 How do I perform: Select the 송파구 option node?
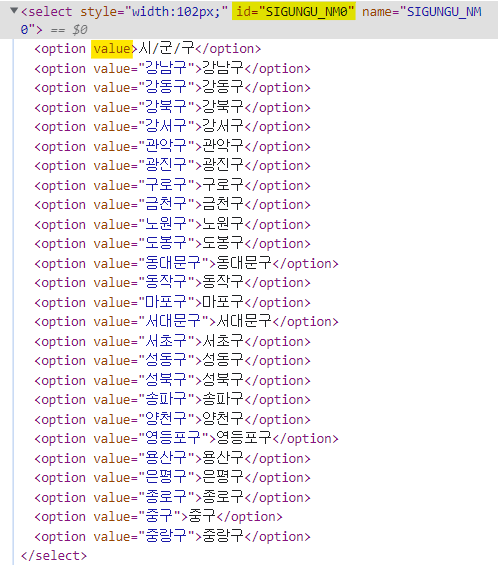172,400
